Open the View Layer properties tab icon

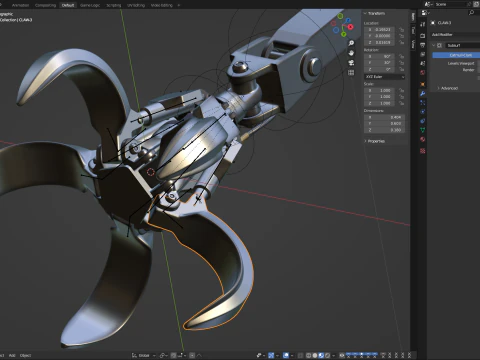point(423,54)
